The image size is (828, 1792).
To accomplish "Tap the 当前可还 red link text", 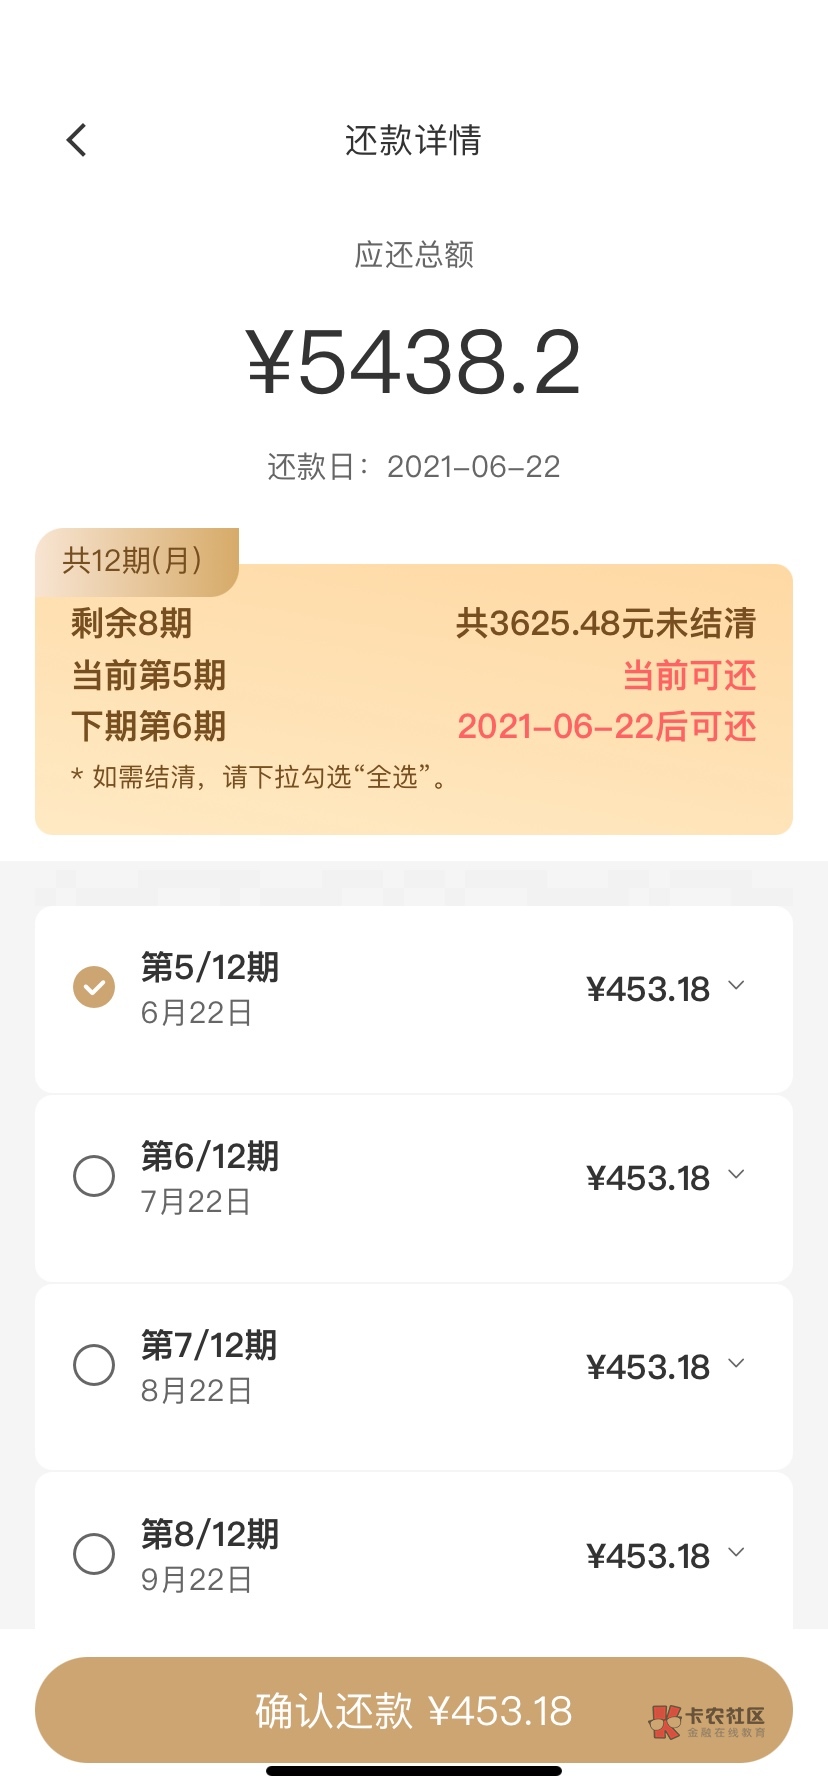I will tap(689, 676).
